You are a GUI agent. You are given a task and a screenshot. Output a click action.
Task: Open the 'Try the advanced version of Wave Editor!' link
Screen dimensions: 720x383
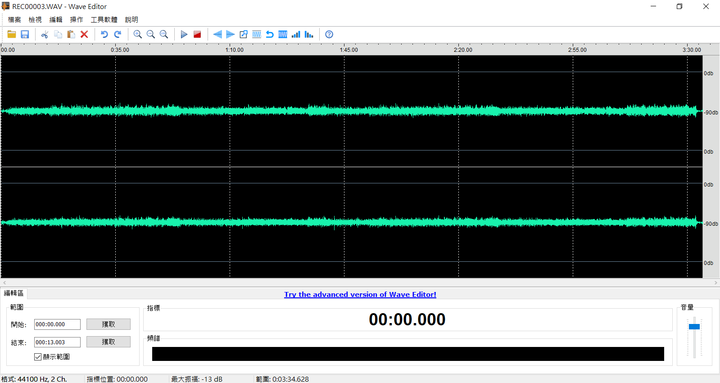coord(360,294)
